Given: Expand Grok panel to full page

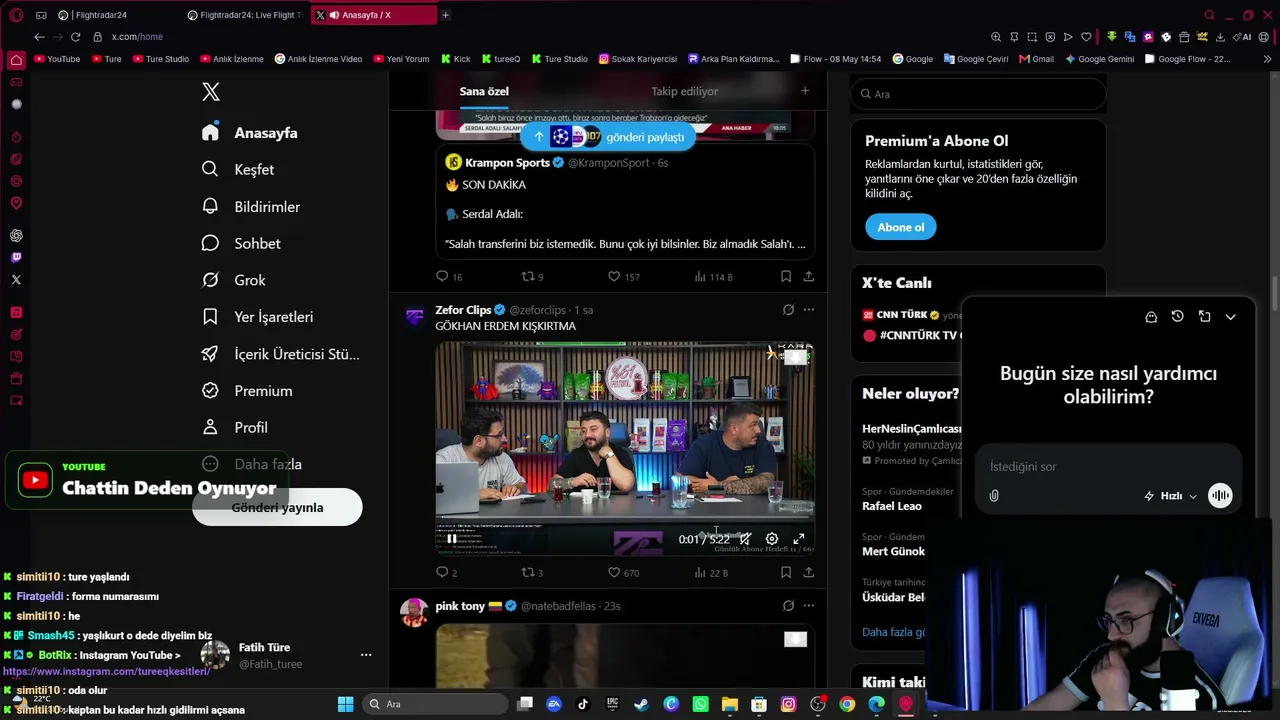Looking at the screenshot, I should coord(1204,317).
